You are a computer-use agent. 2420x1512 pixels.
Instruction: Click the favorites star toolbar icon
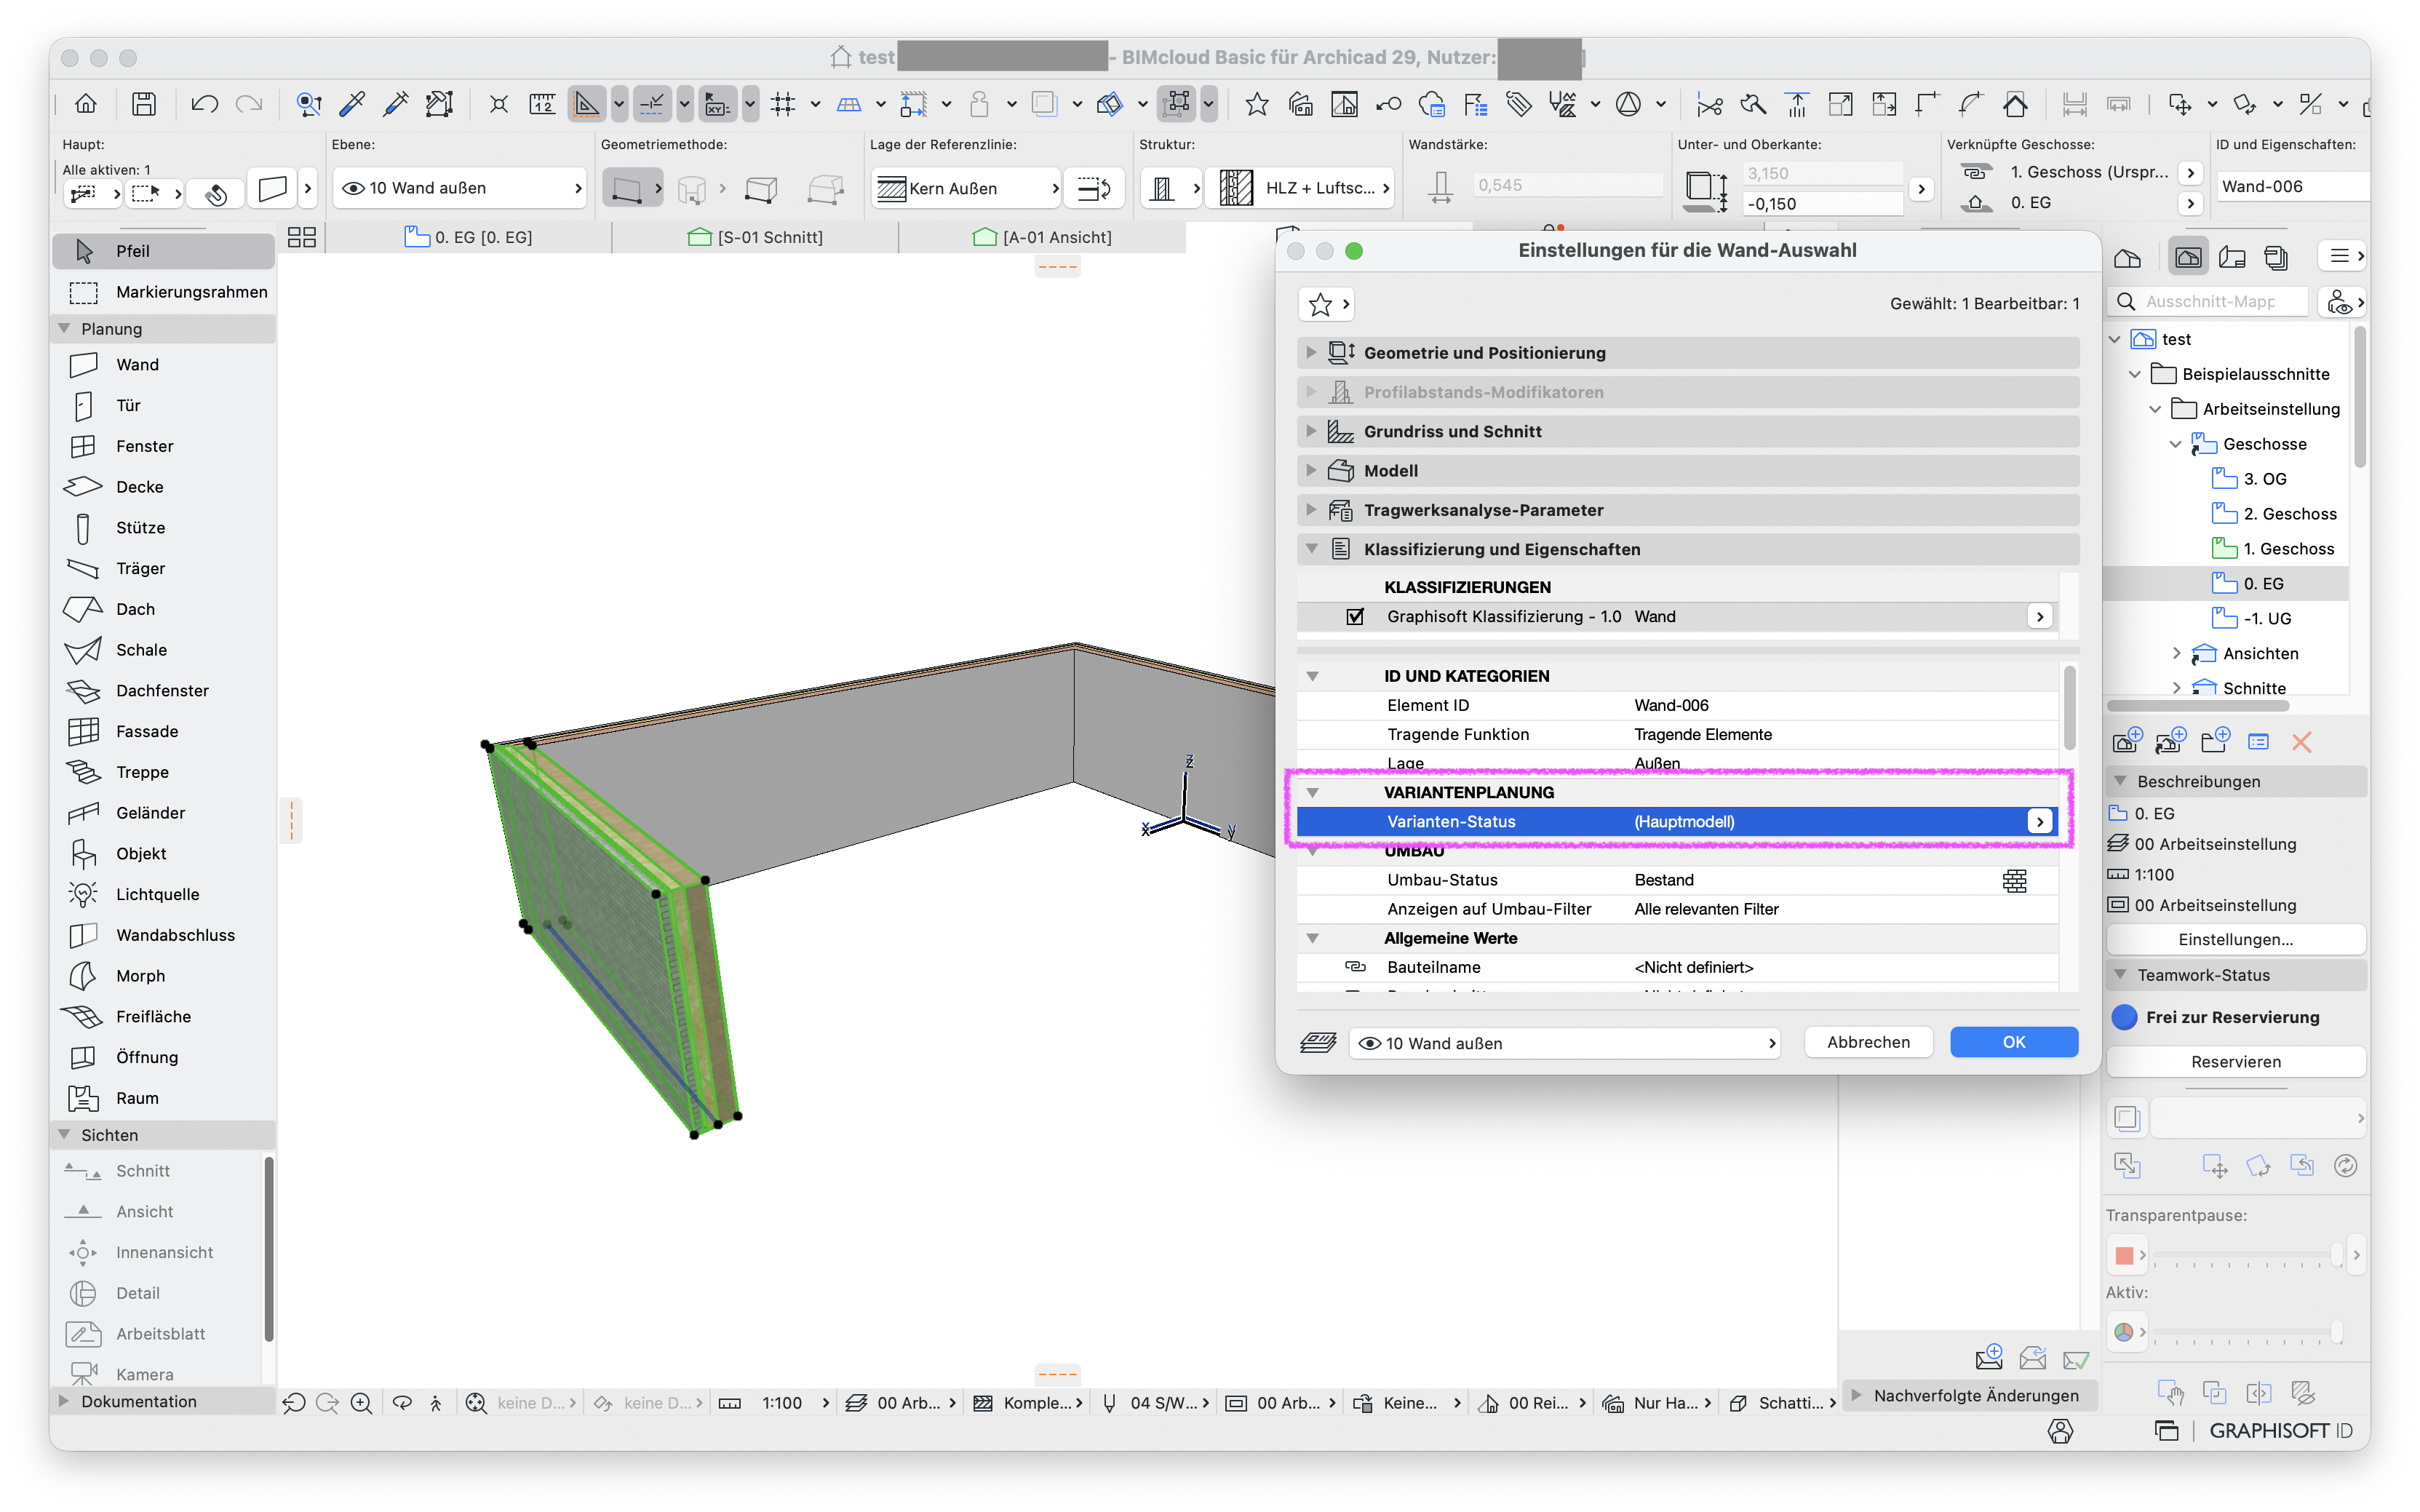click(x=1257, y=104)
